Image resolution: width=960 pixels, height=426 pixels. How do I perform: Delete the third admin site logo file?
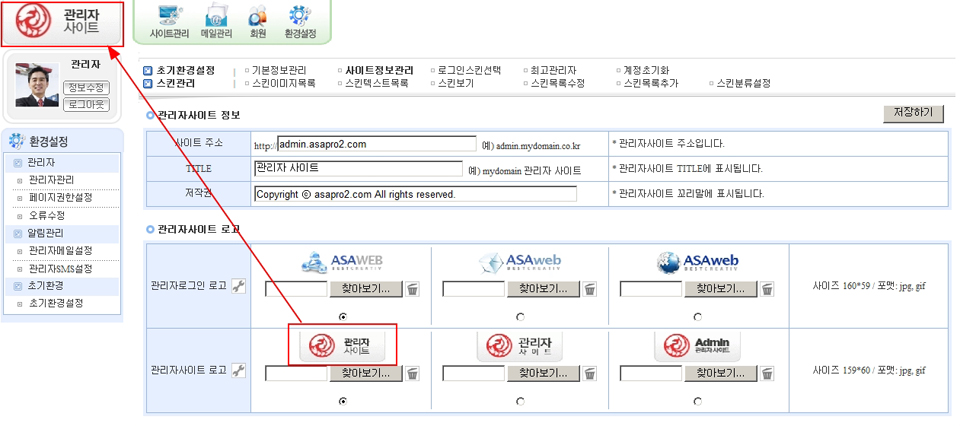tap(768, 373)
